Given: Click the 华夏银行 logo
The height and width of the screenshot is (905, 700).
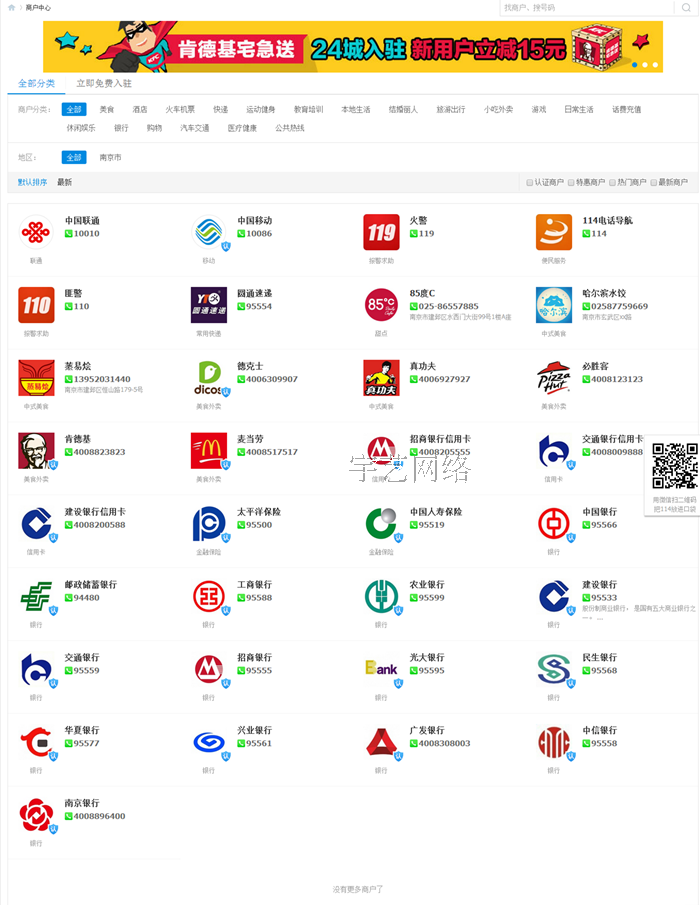Looking at the screenshot, I should pyautogui.click(x=36, y=742).
